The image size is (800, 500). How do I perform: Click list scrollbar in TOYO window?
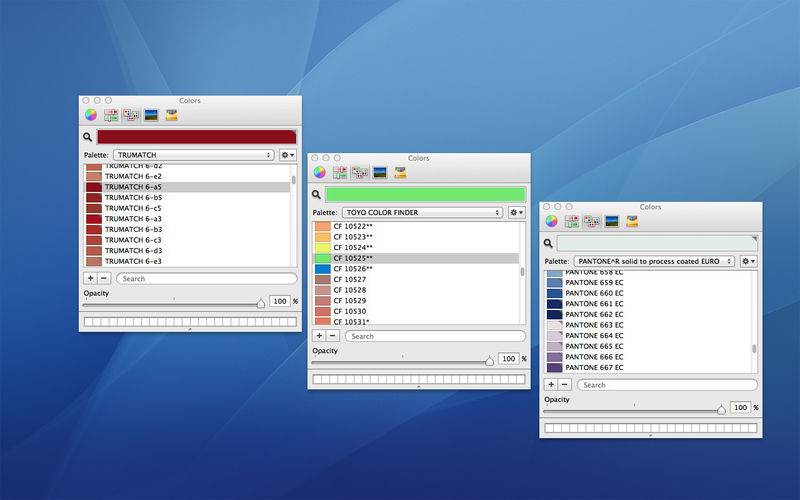tap(522, 272)
